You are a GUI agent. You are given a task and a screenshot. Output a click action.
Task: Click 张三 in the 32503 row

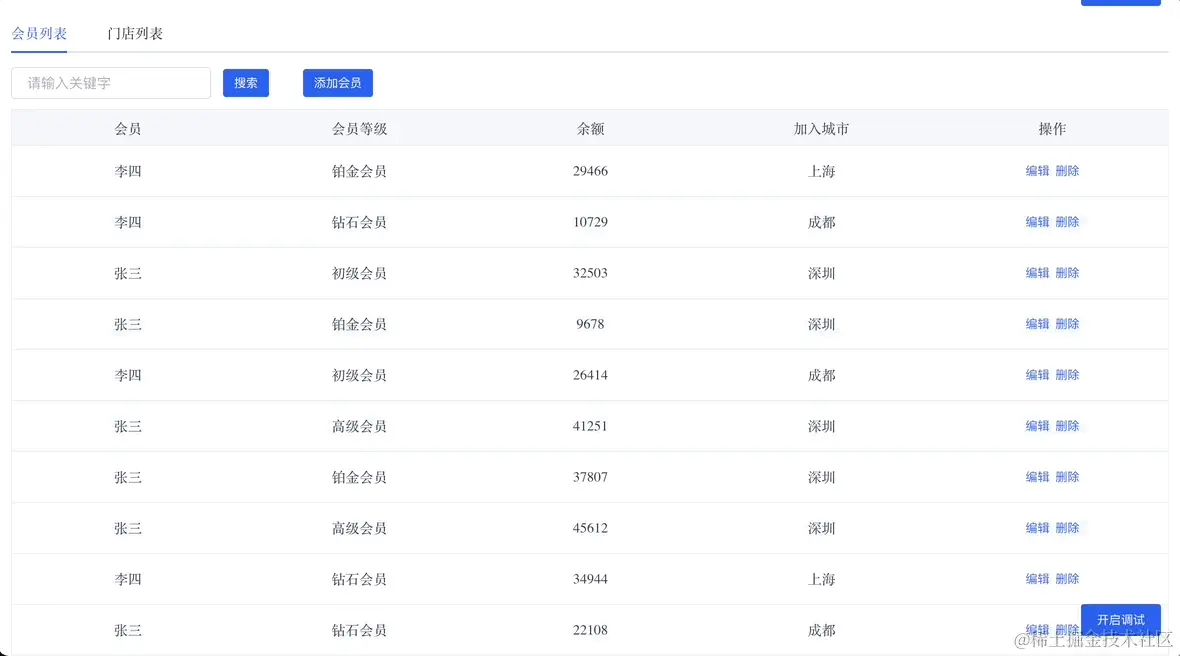tap(127, 273)
